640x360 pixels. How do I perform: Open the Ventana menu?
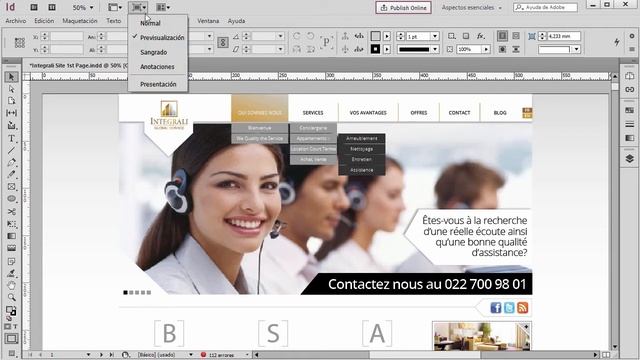tap(208, 21)
